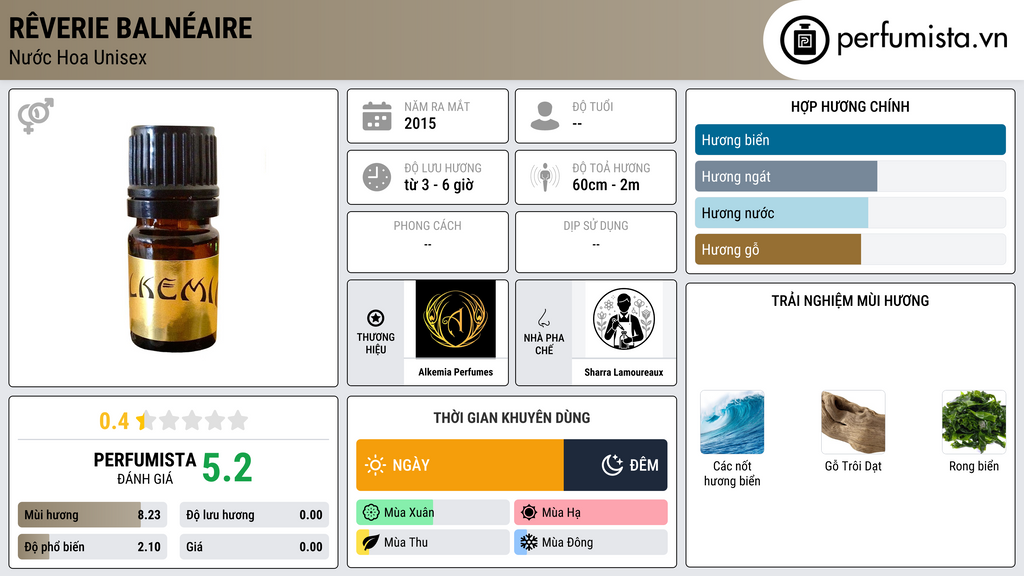Click the calendar icon for release year

click(377, 116)
